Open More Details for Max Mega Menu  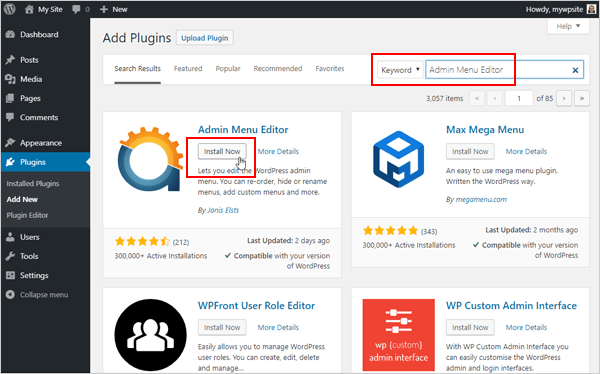tap(527, 151)
